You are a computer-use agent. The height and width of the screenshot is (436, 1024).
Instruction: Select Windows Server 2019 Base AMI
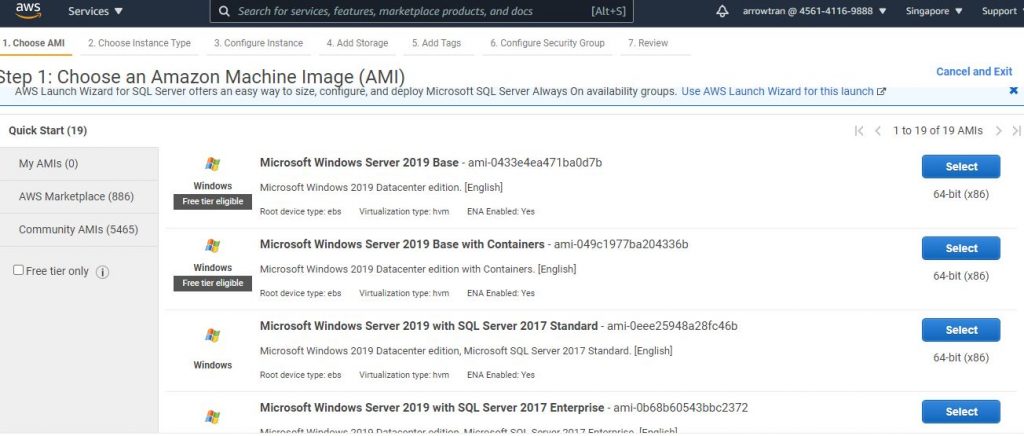tap(961, 166)
